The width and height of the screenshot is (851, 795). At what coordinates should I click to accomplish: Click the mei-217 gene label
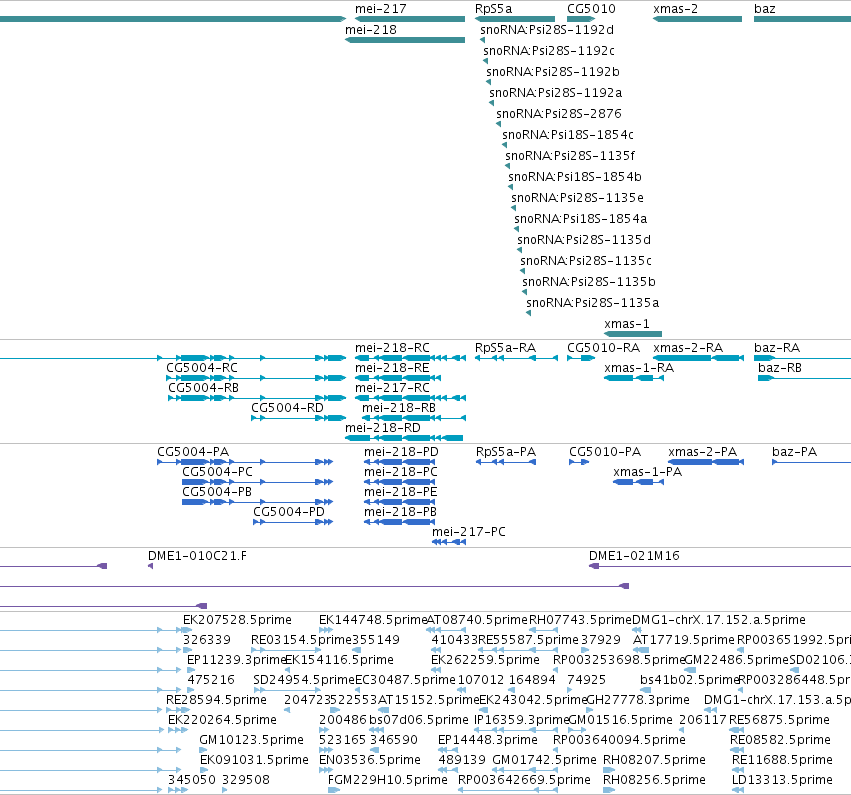pyautogui.click(x=380, y=9)
